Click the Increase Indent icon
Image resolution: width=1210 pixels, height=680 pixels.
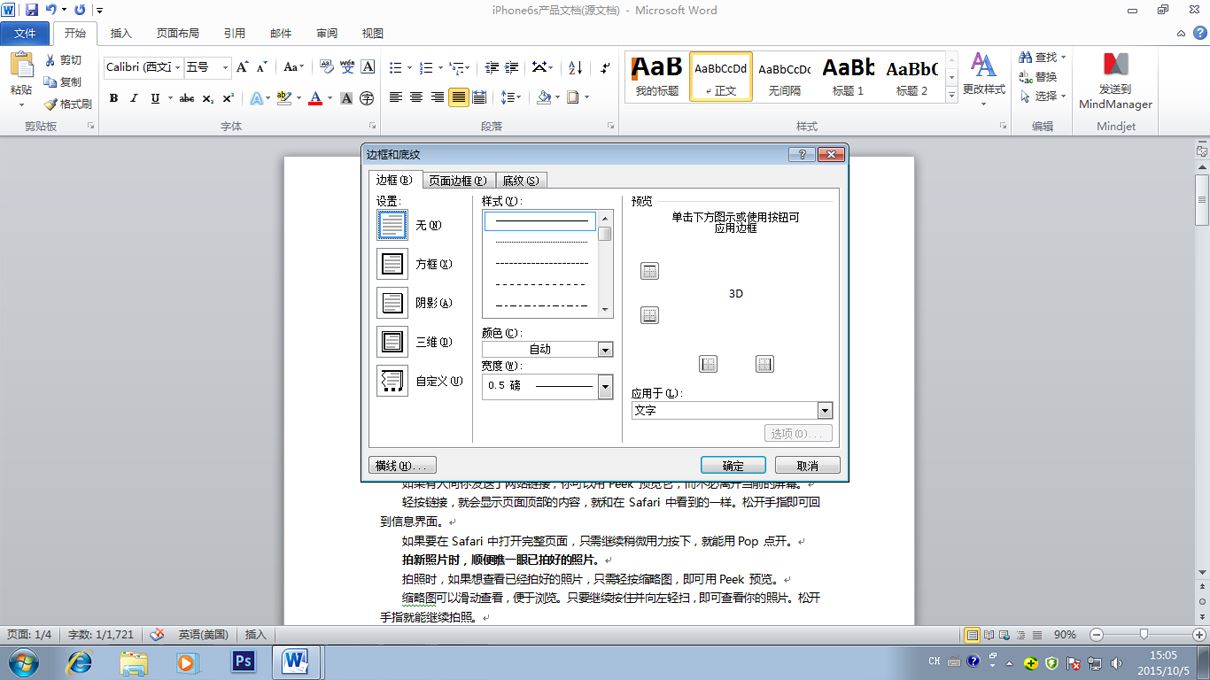tap(513, 67)
